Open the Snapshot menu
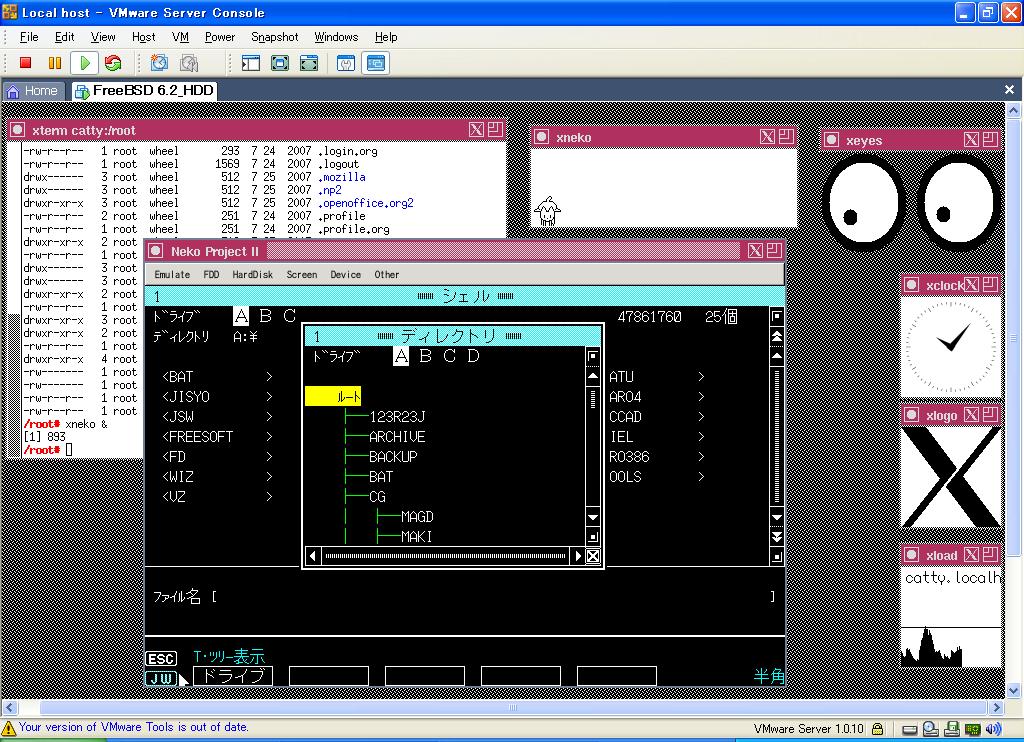Viewport: 1024px width, 742px height. tap(274, 37)
